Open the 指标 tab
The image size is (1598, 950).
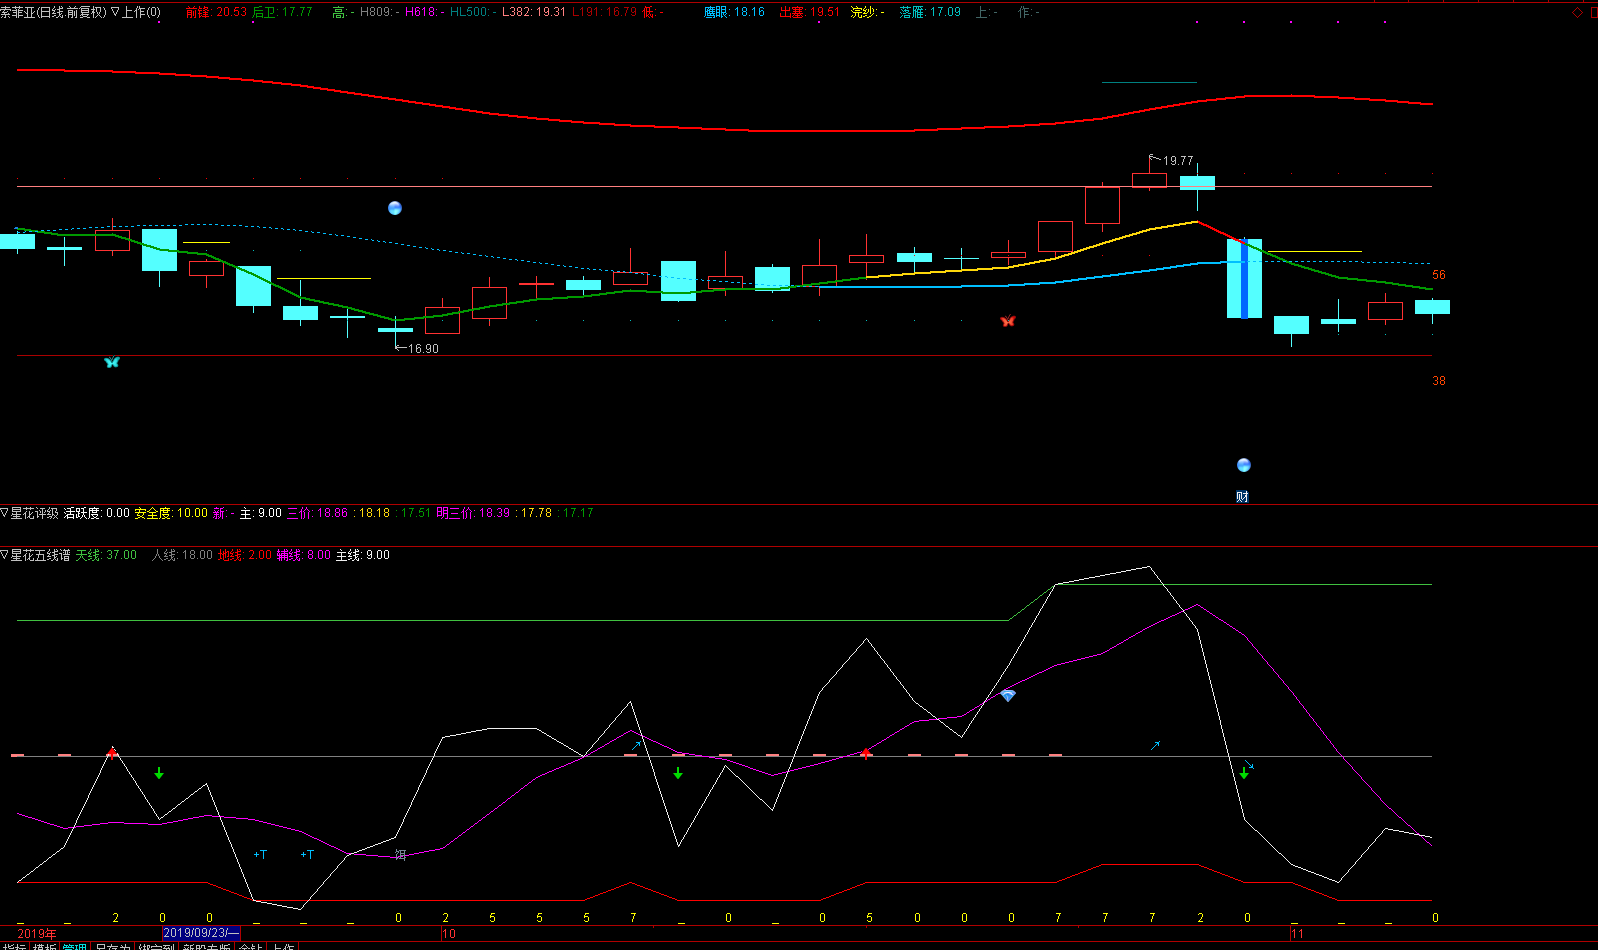[14, 946]
